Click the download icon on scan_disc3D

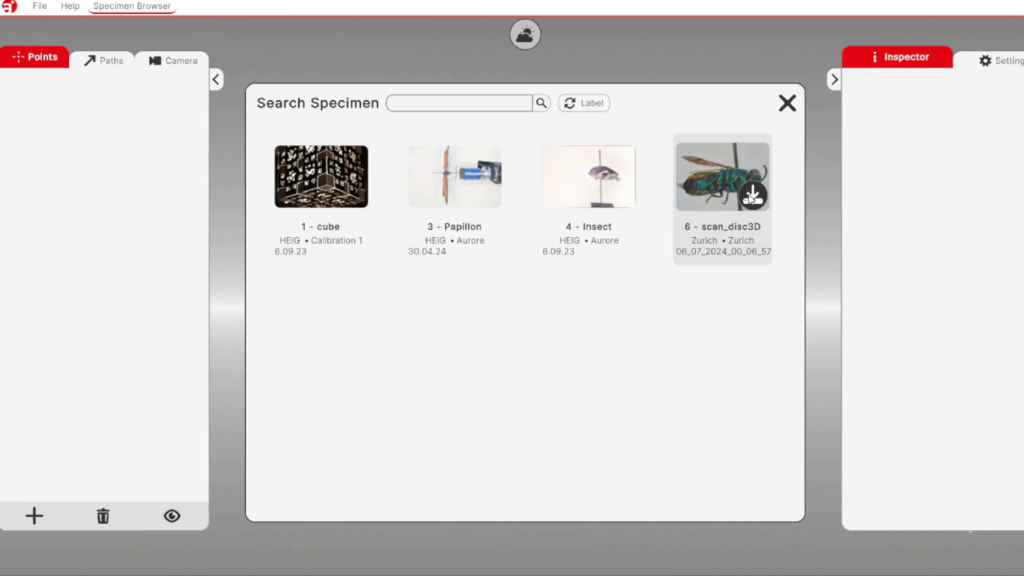(x=753, y=195)
